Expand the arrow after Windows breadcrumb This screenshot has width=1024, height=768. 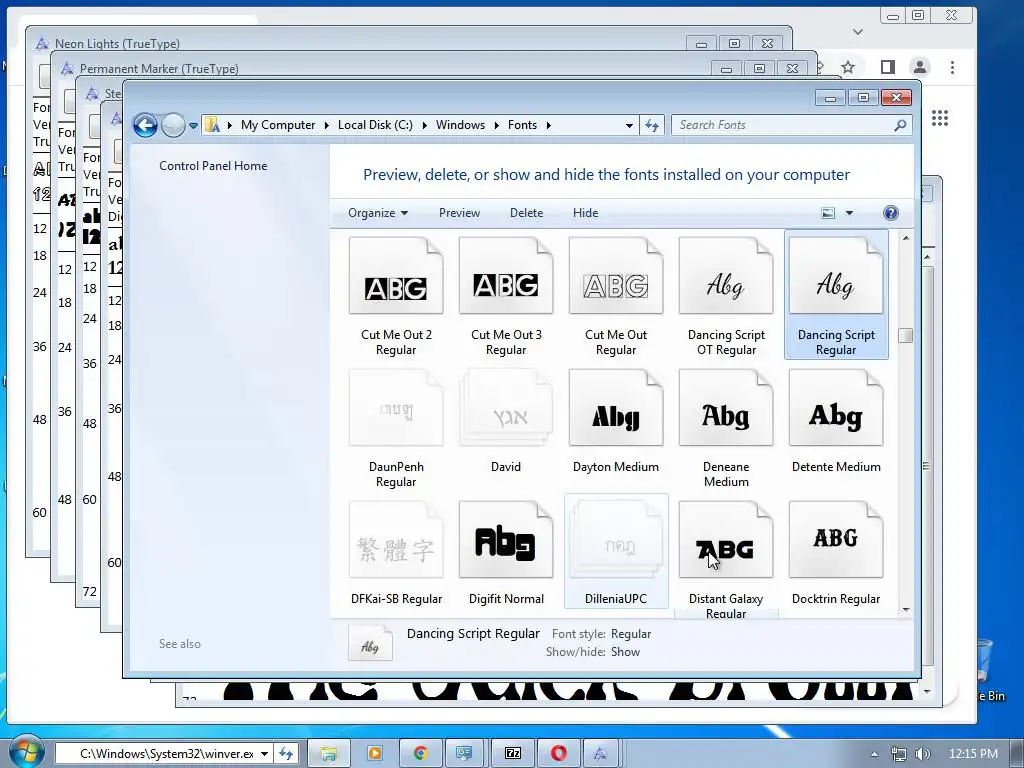click(496, 125)
